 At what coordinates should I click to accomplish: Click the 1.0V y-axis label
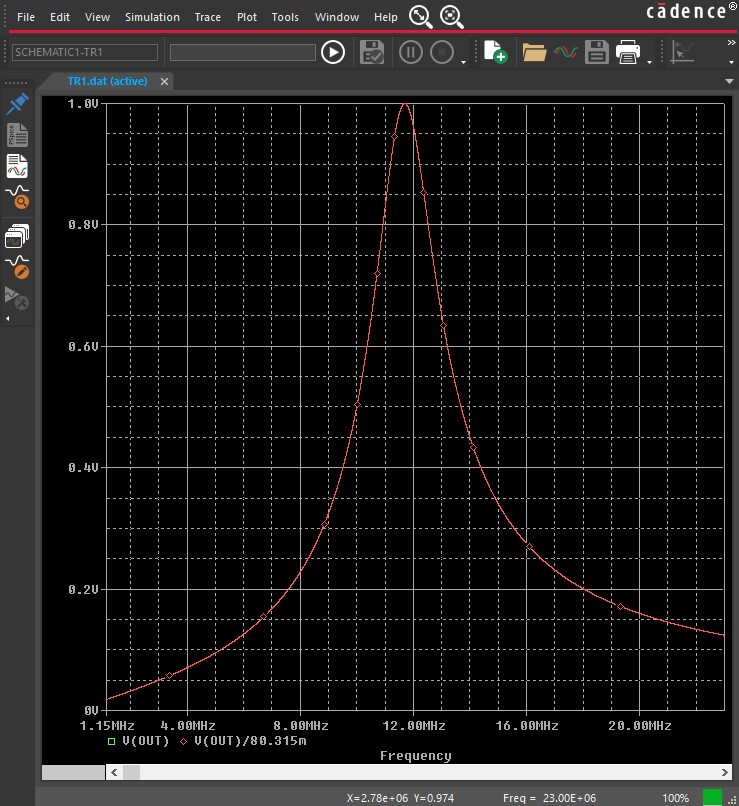point(83,104)
